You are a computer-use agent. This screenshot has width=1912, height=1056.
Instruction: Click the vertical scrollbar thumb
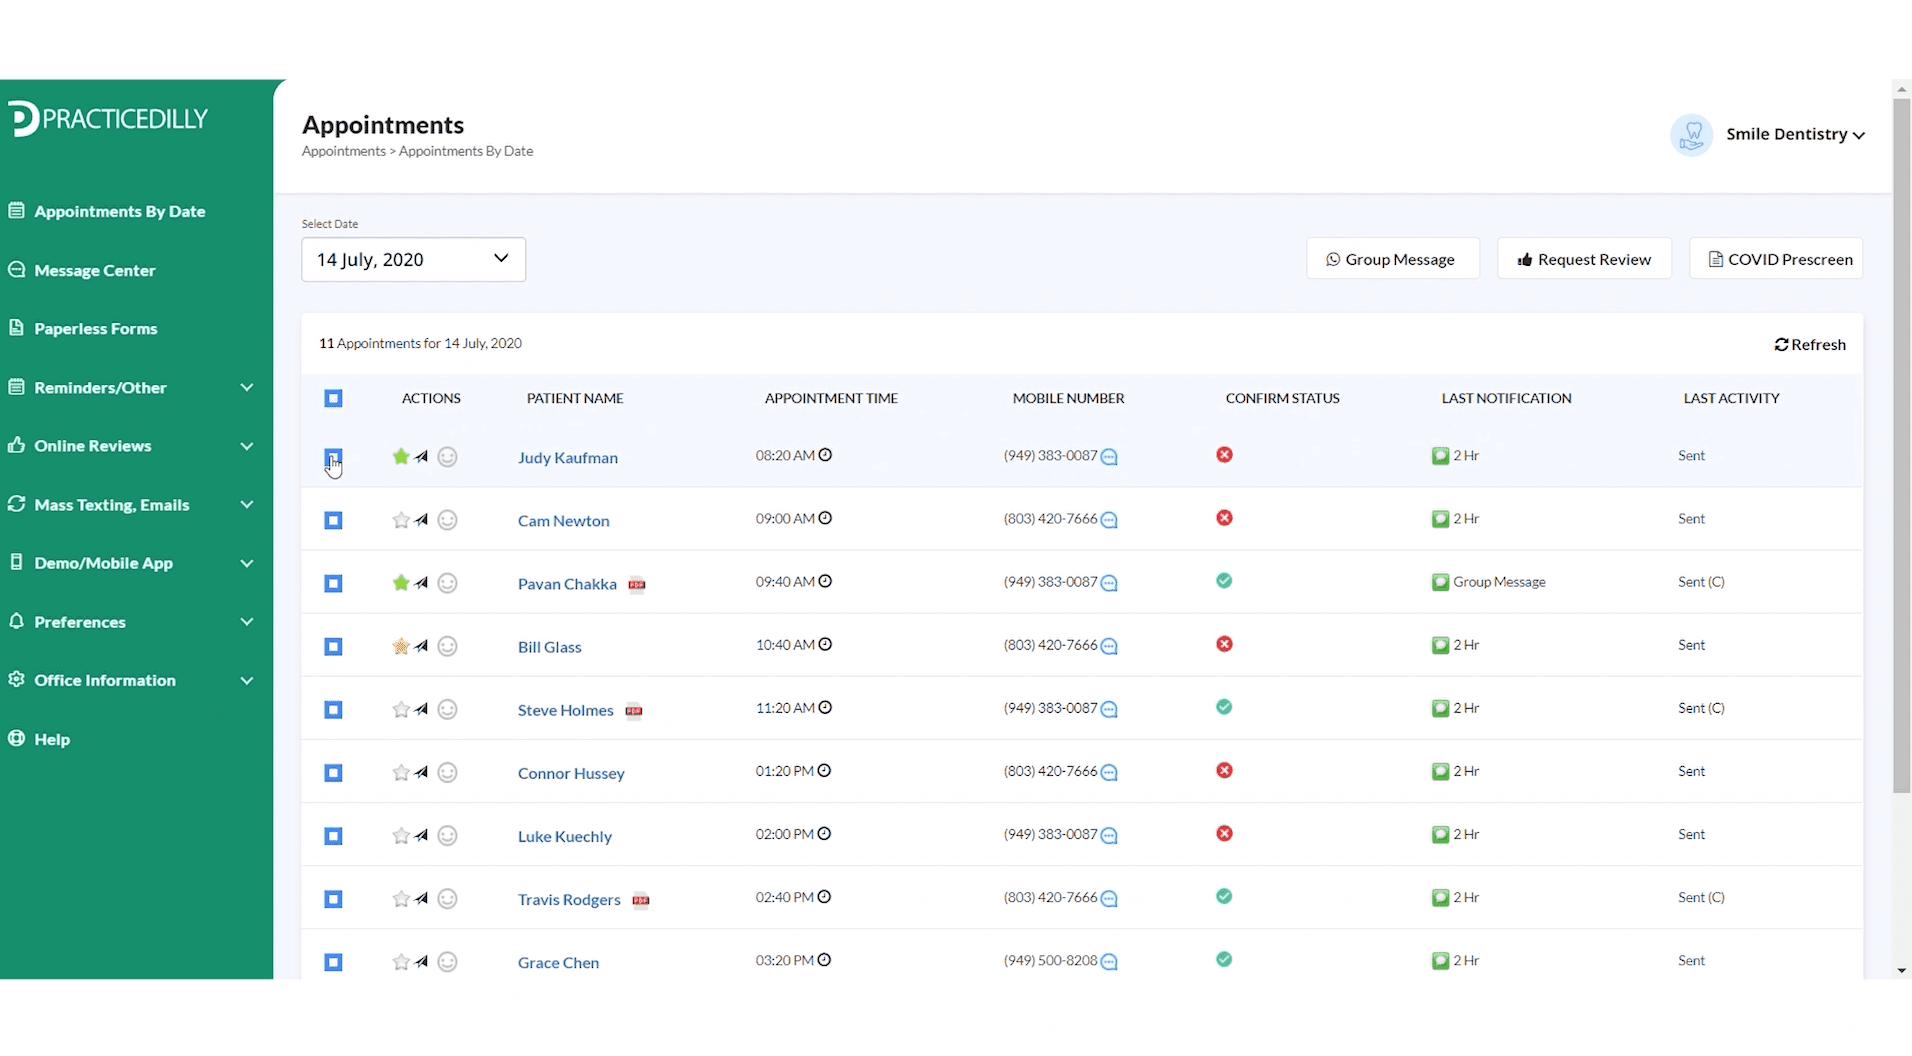click(x=1902, y=445)
